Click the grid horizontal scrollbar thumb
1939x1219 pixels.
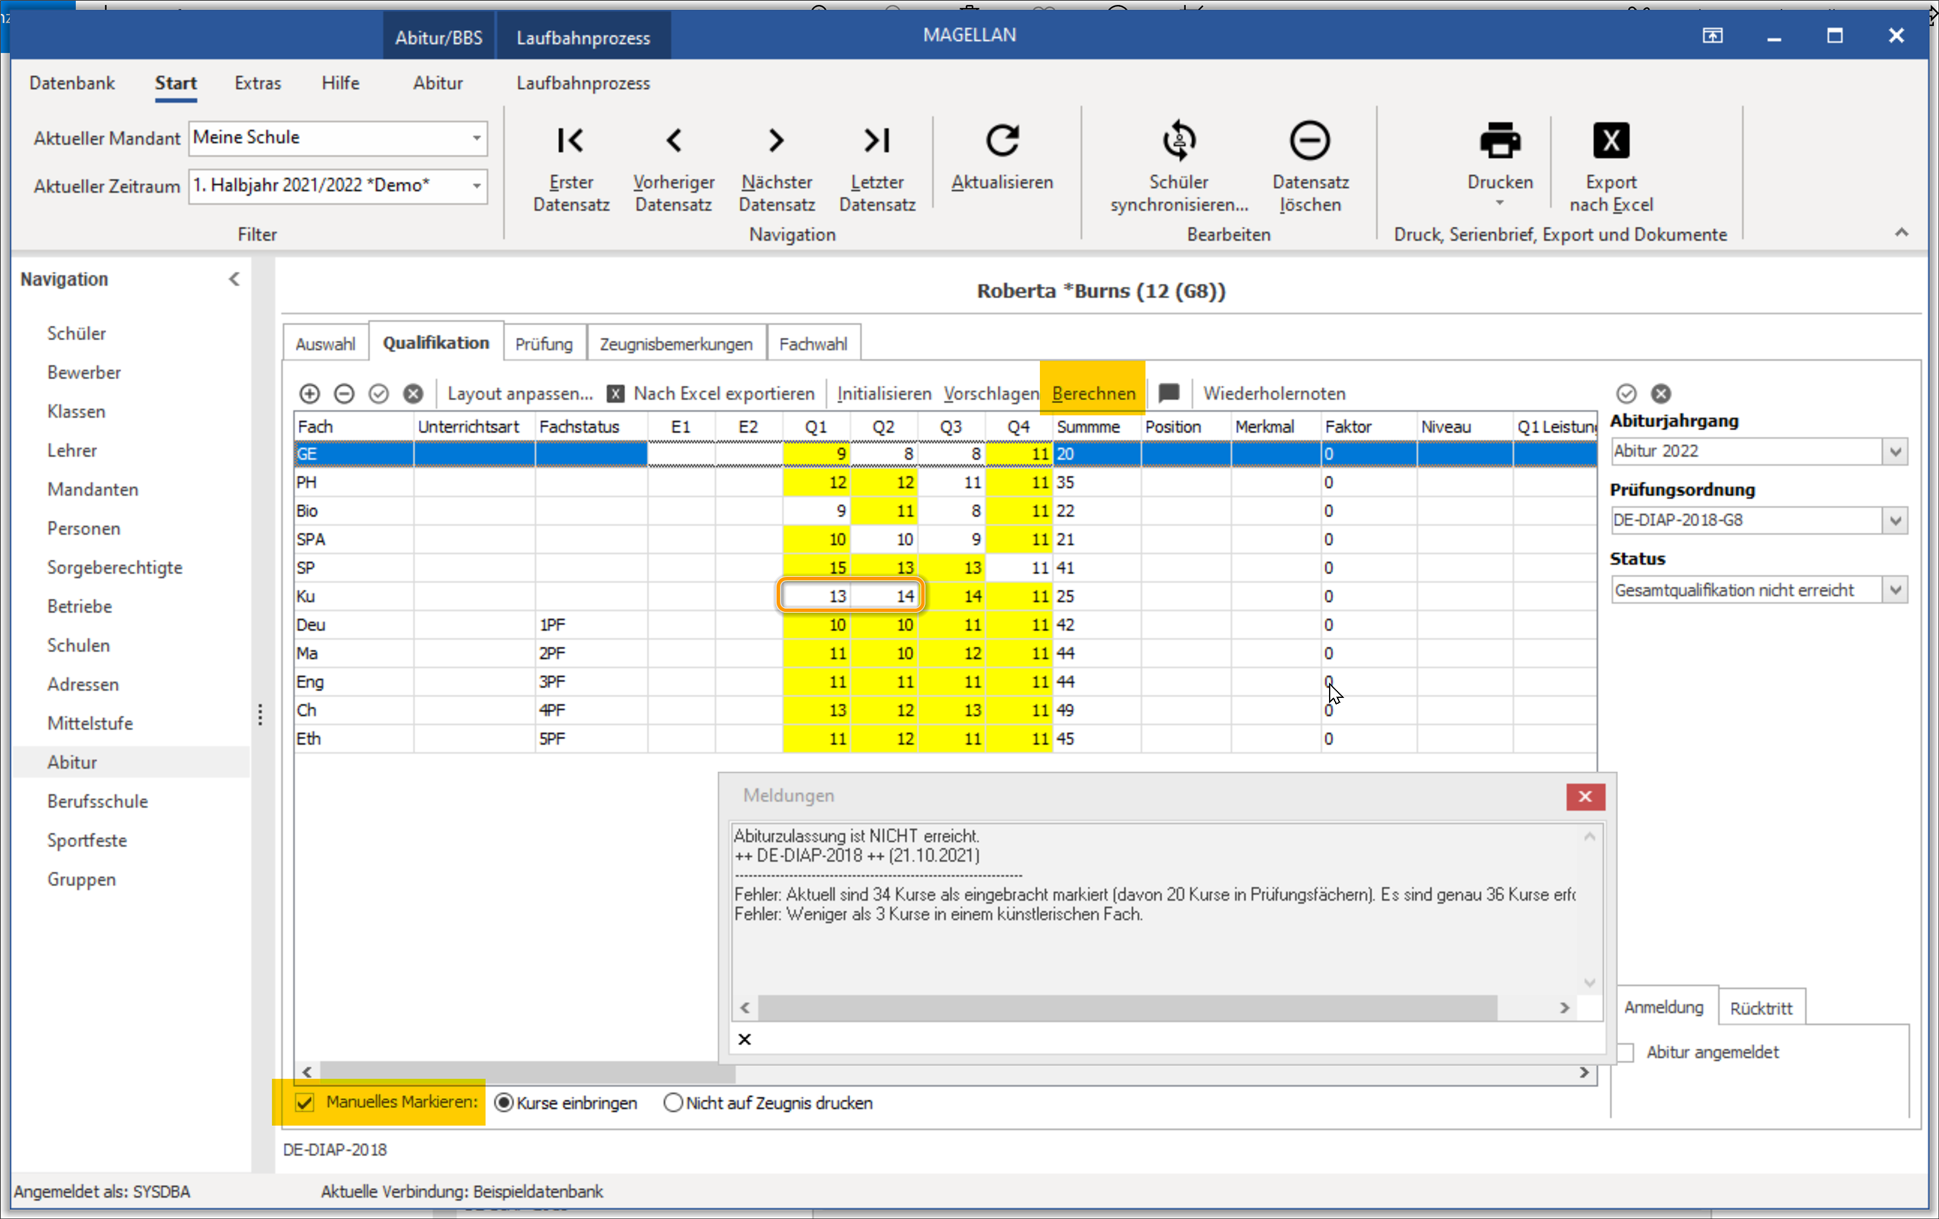tap(528, 1072)
